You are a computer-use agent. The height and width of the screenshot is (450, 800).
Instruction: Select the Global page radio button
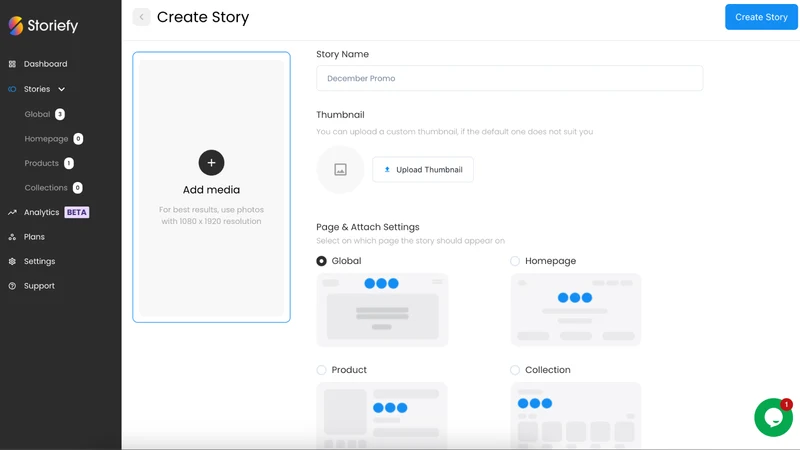[x=321, y=261]
